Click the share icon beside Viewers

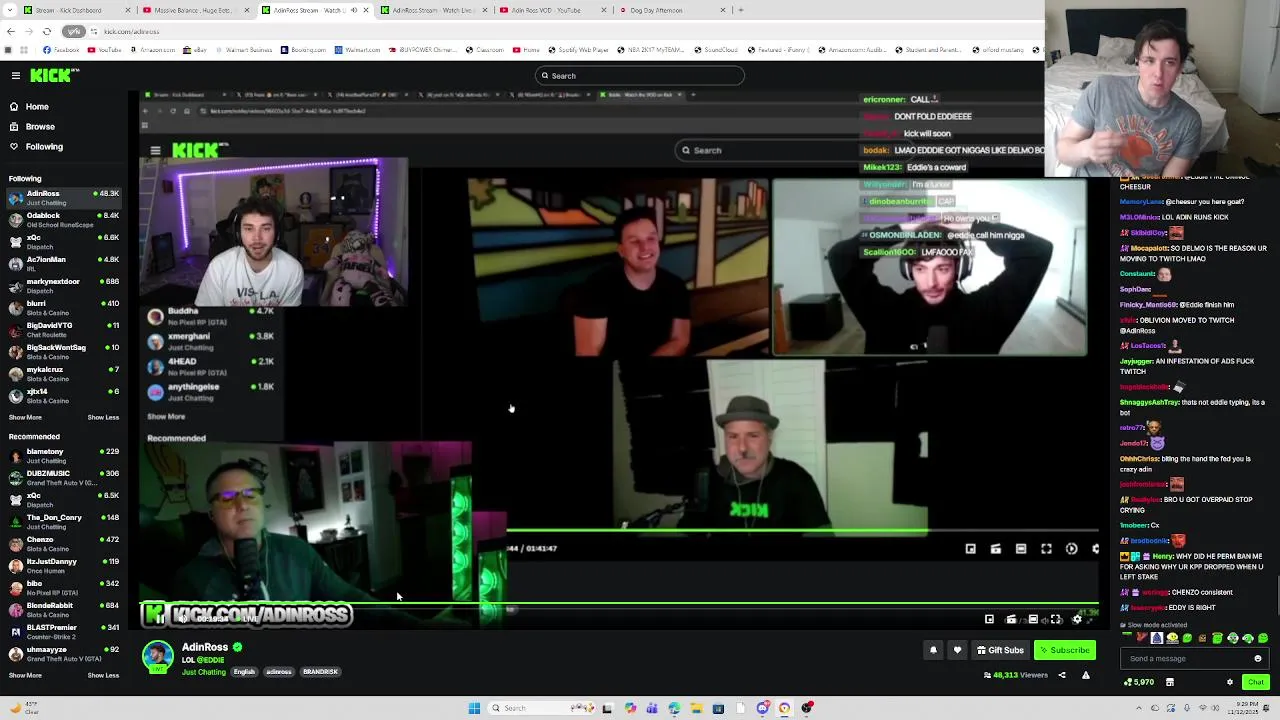(1062, 675)
